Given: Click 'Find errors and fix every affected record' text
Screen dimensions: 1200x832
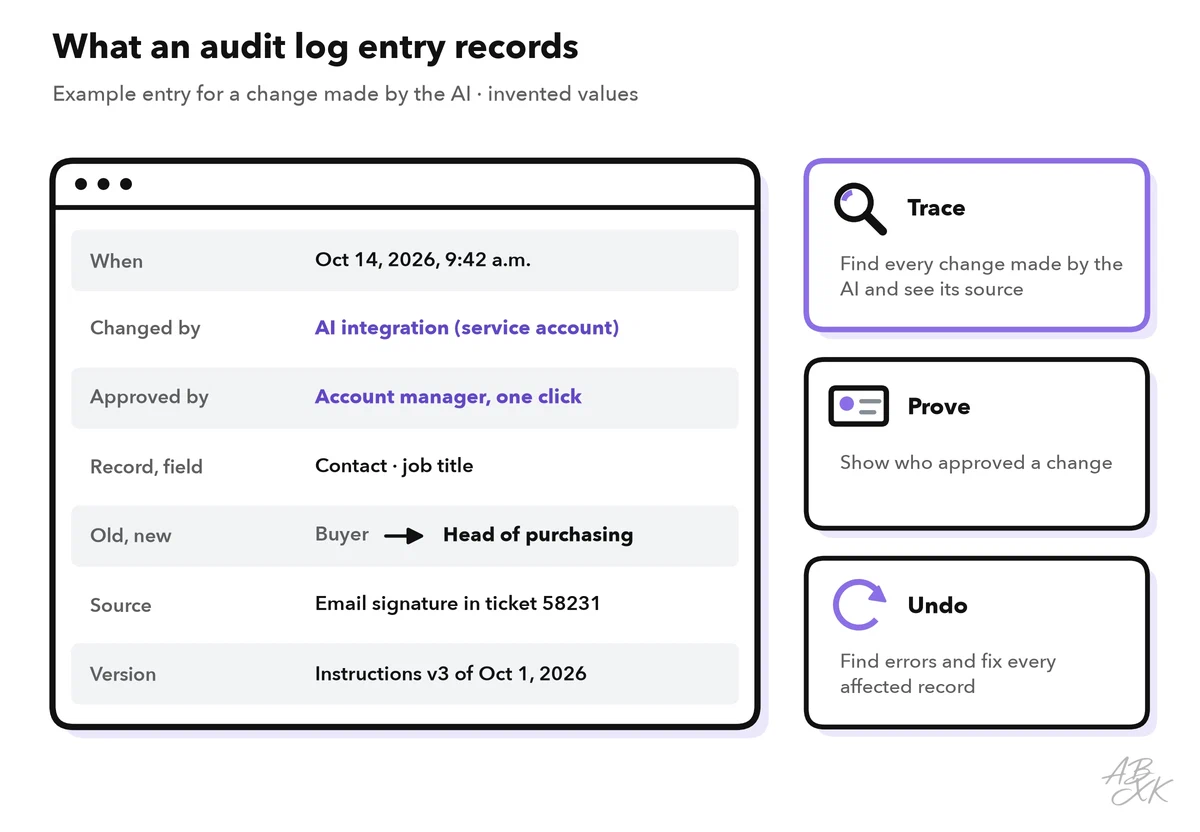Looking at the screenshot, I should tap(948, 674).
